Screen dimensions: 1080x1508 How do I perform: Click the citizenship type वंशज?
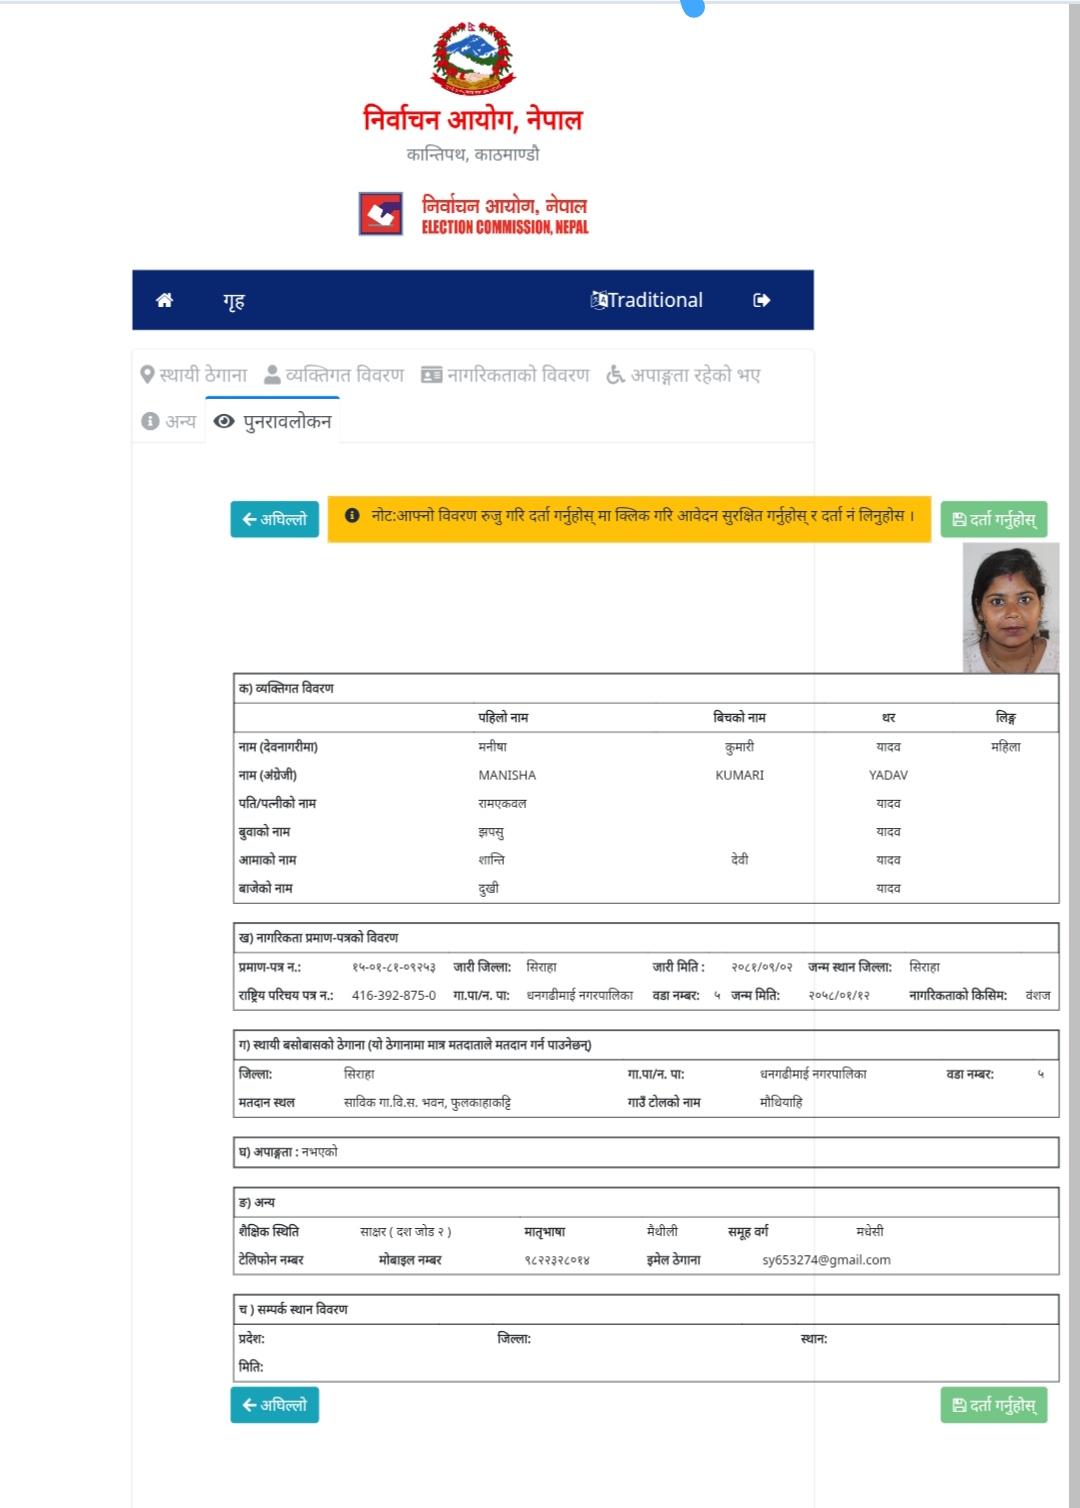(1038, 995)
